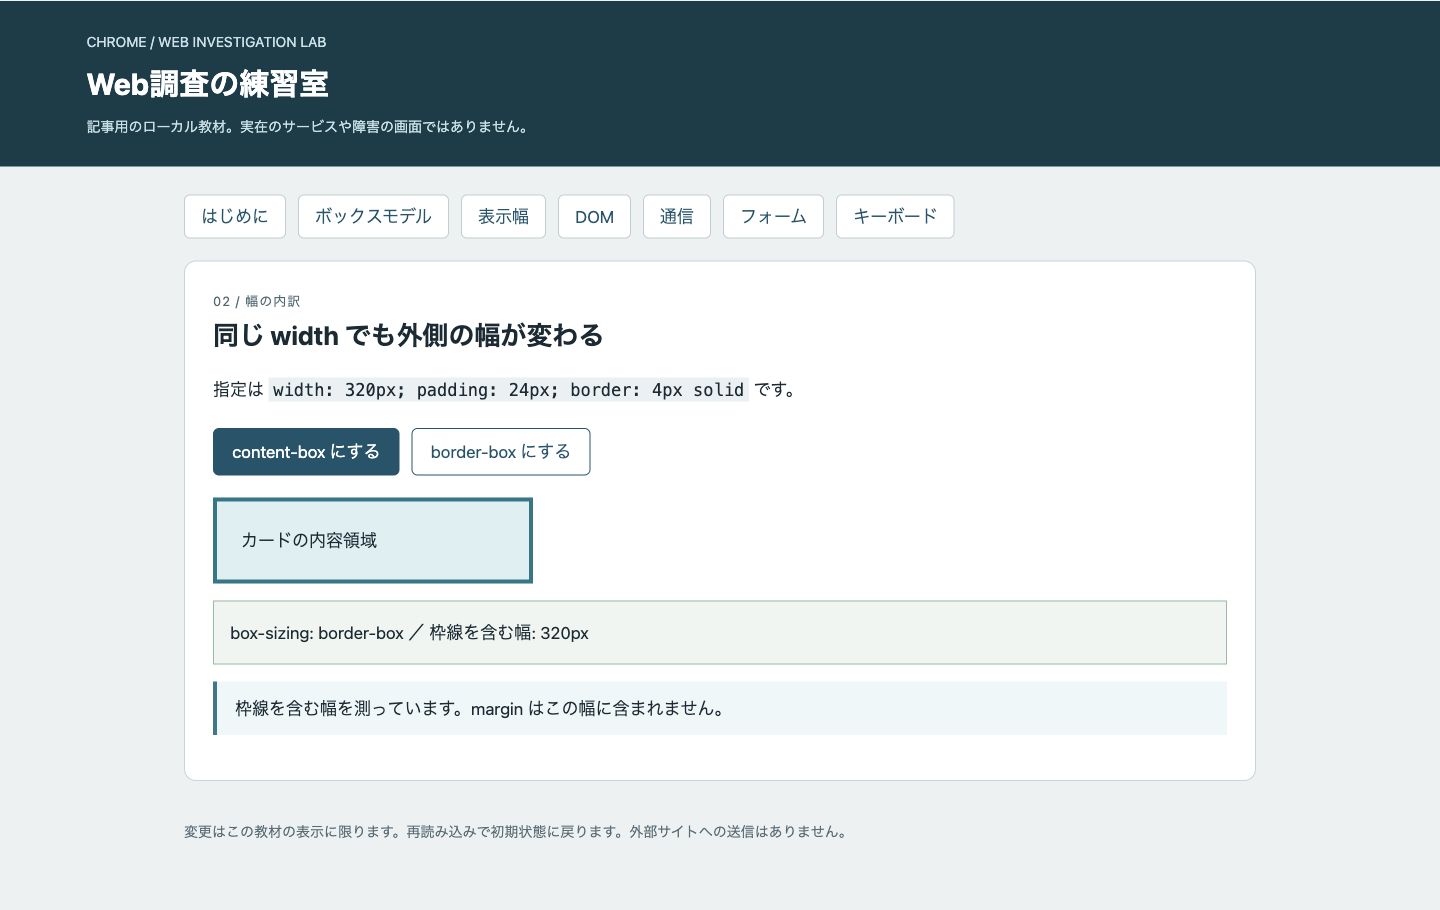This screenshot has width=1440, height=910.
Task: Click the 同じ width でも外側の幅が変わる heading
Action: 408,335
